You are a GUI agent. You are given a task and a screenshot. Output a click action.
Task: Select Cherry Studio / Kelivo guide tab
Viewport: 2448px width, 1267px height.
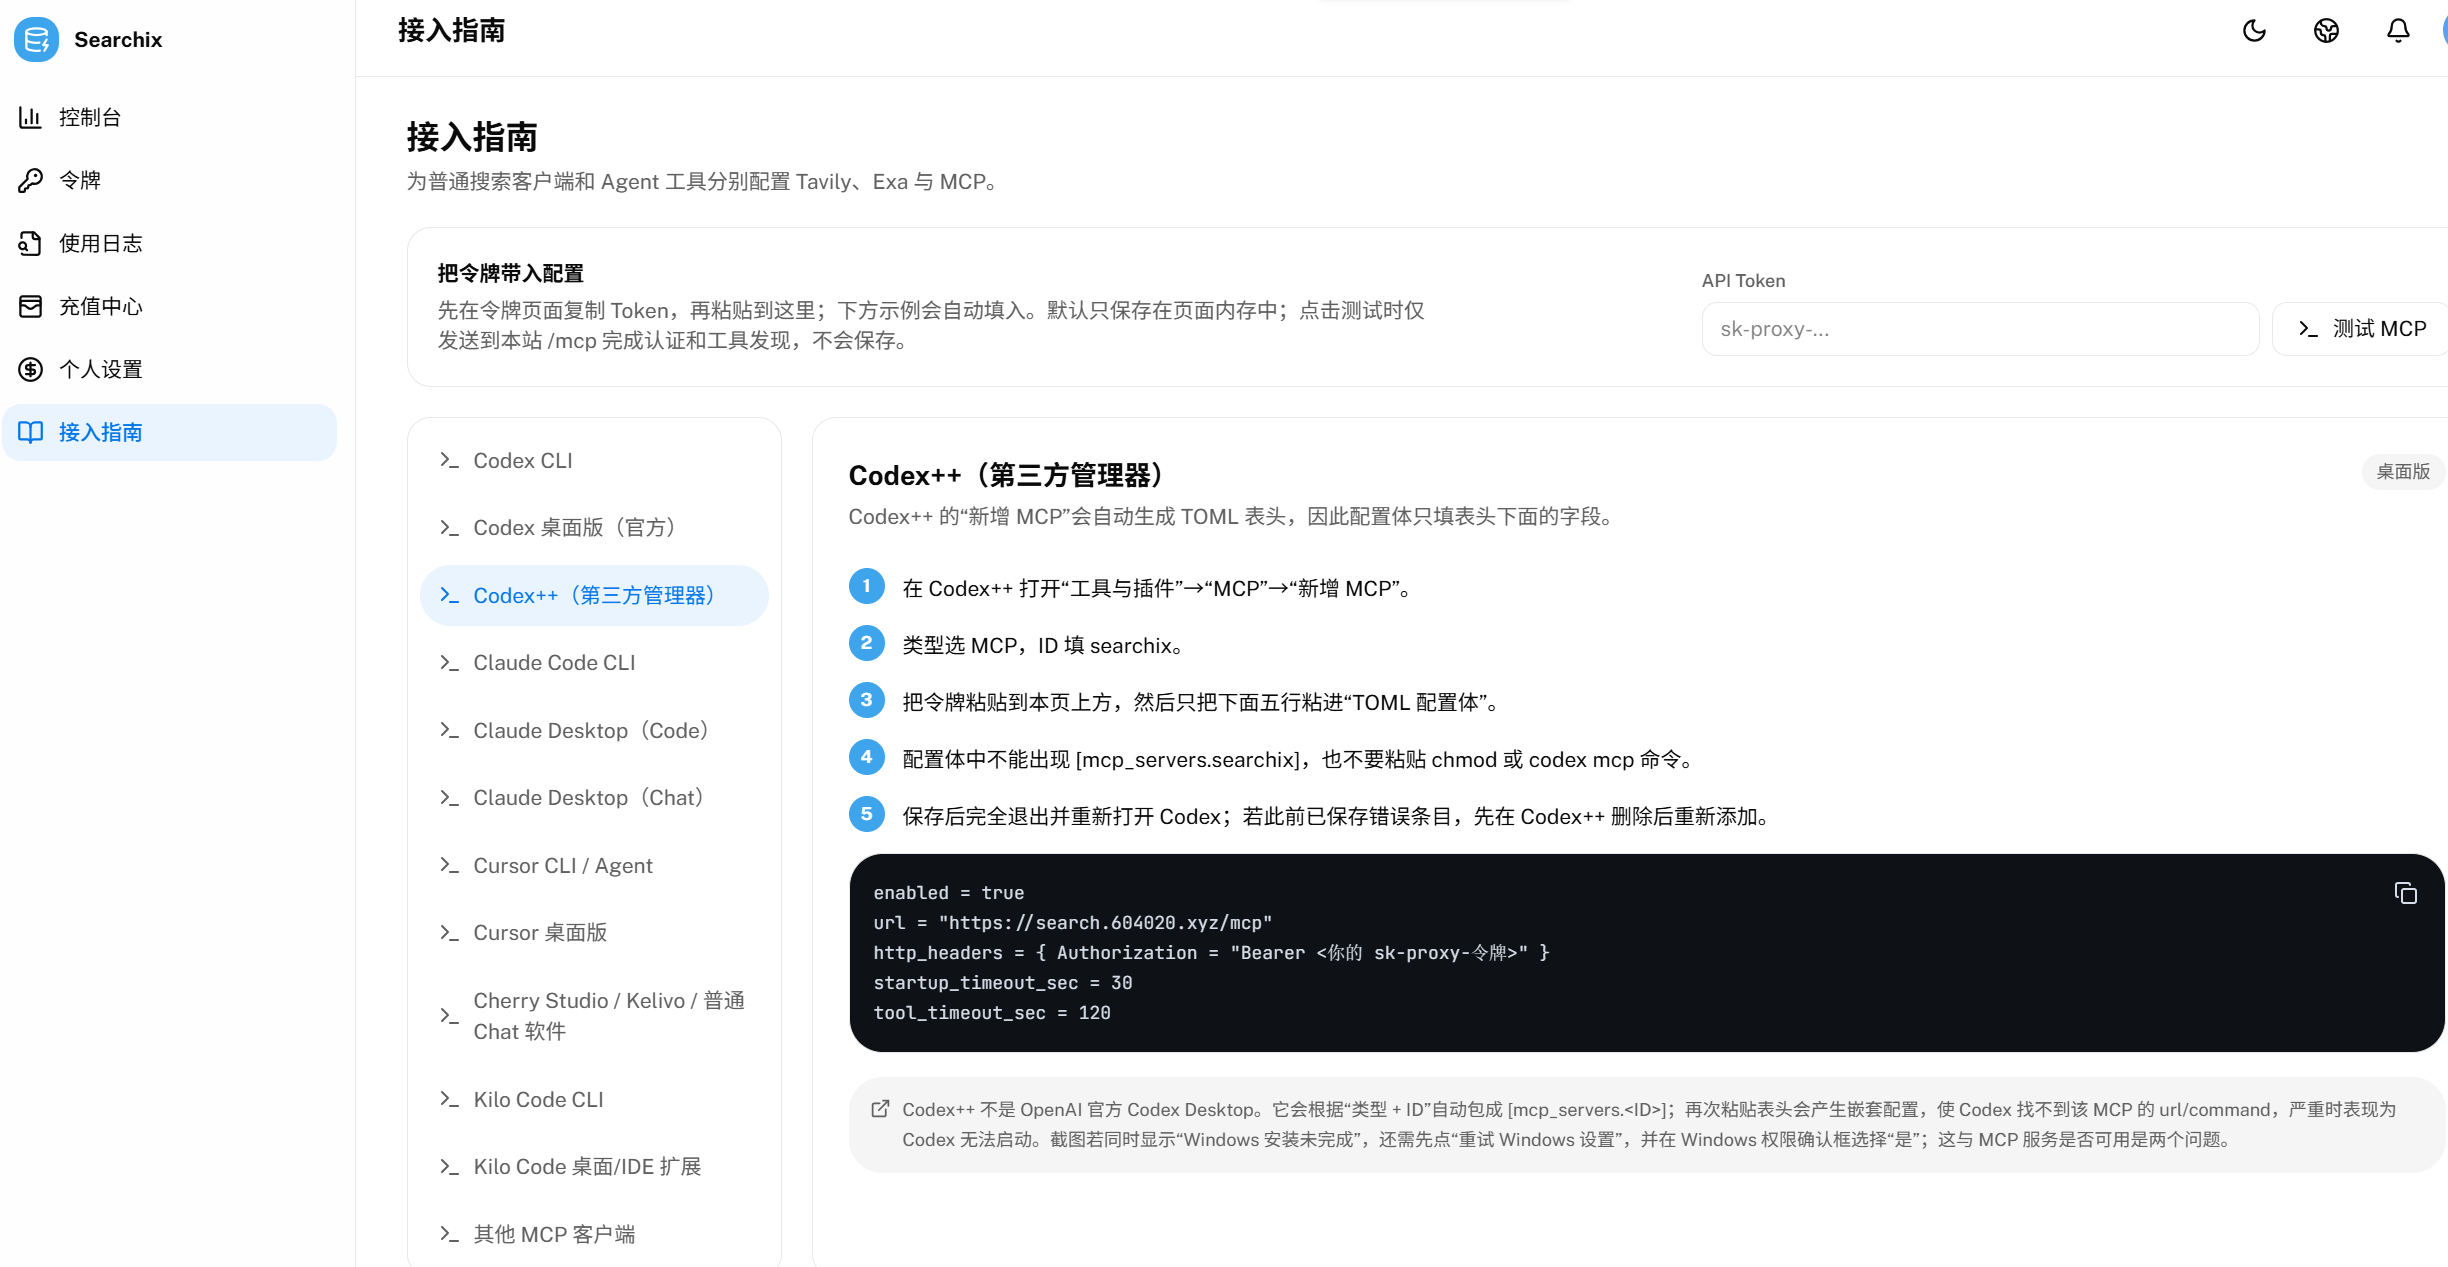point(594,1016)
